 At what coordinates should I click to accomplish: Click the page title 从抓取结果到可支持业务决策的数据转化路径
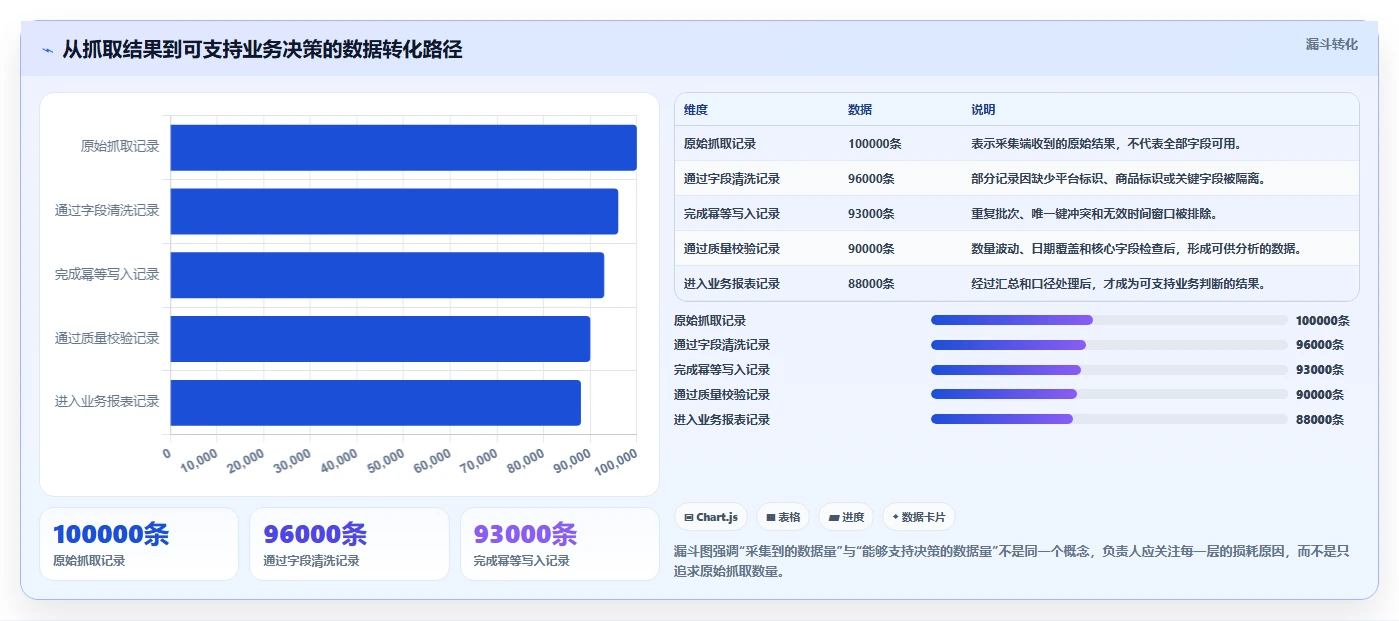click(x=262, y=50)
